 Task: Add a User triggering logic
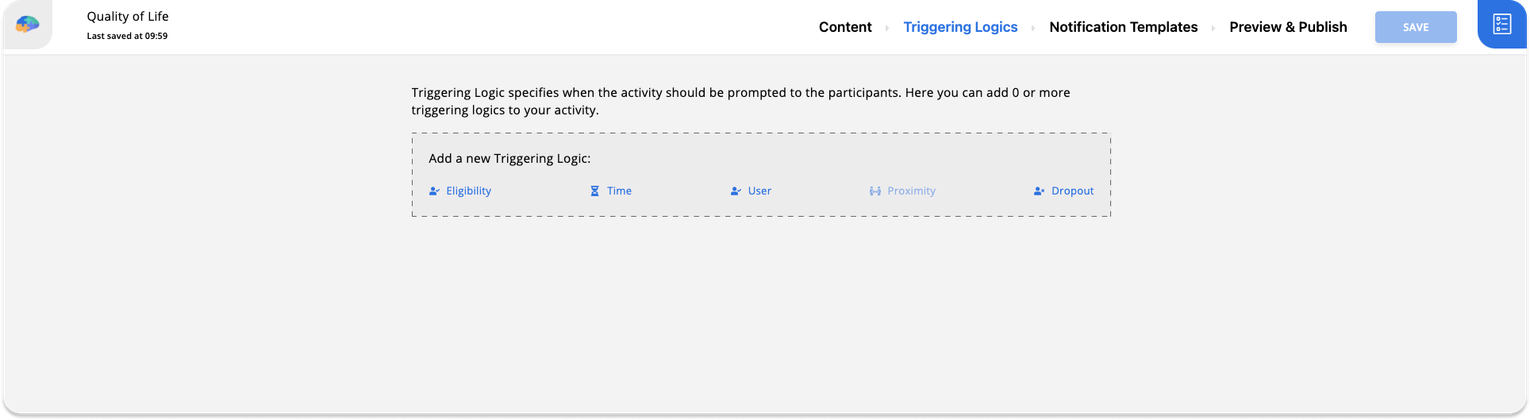click(759, 191)
